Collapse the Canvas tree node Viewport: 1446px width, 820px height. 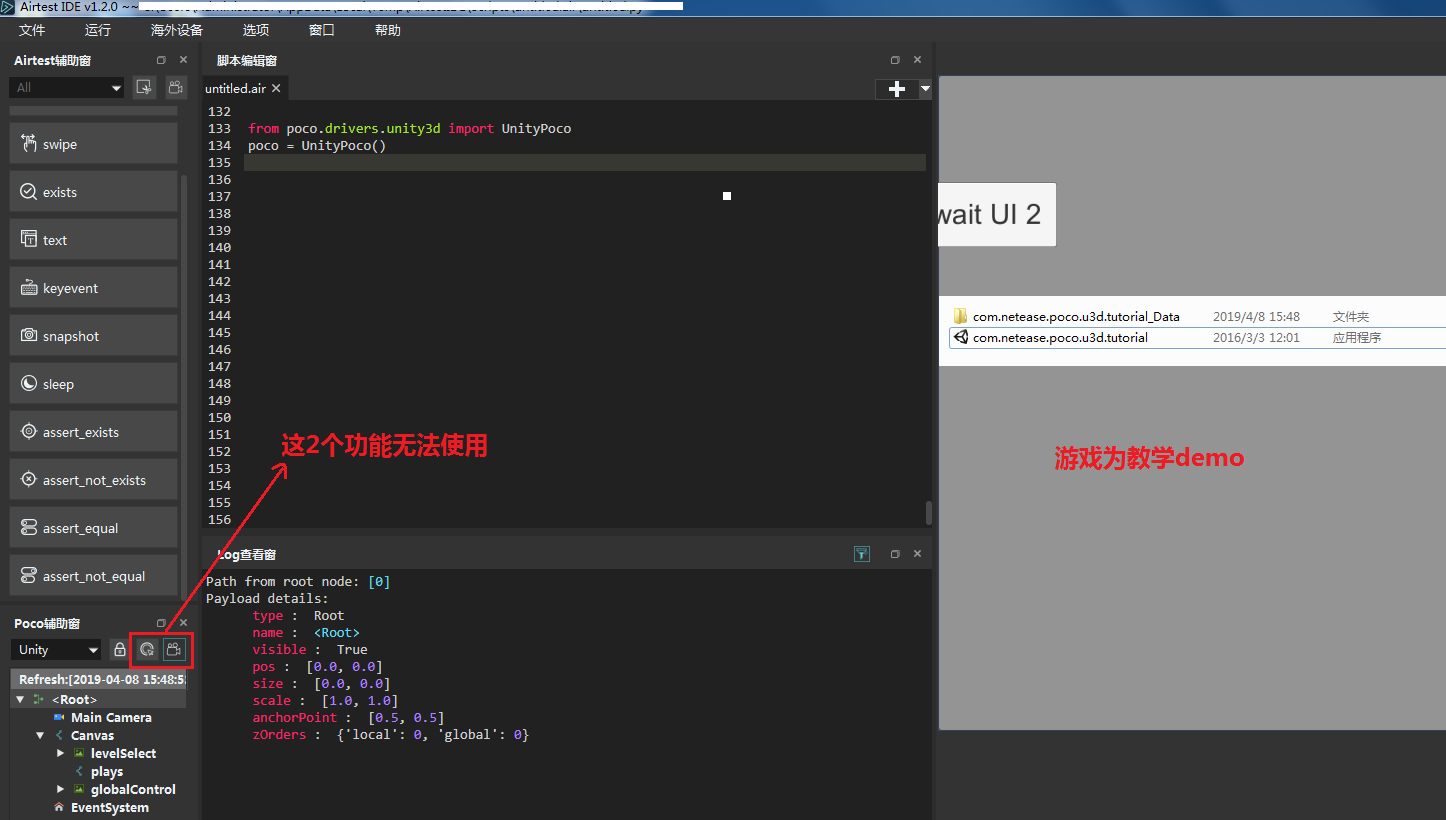40,735
